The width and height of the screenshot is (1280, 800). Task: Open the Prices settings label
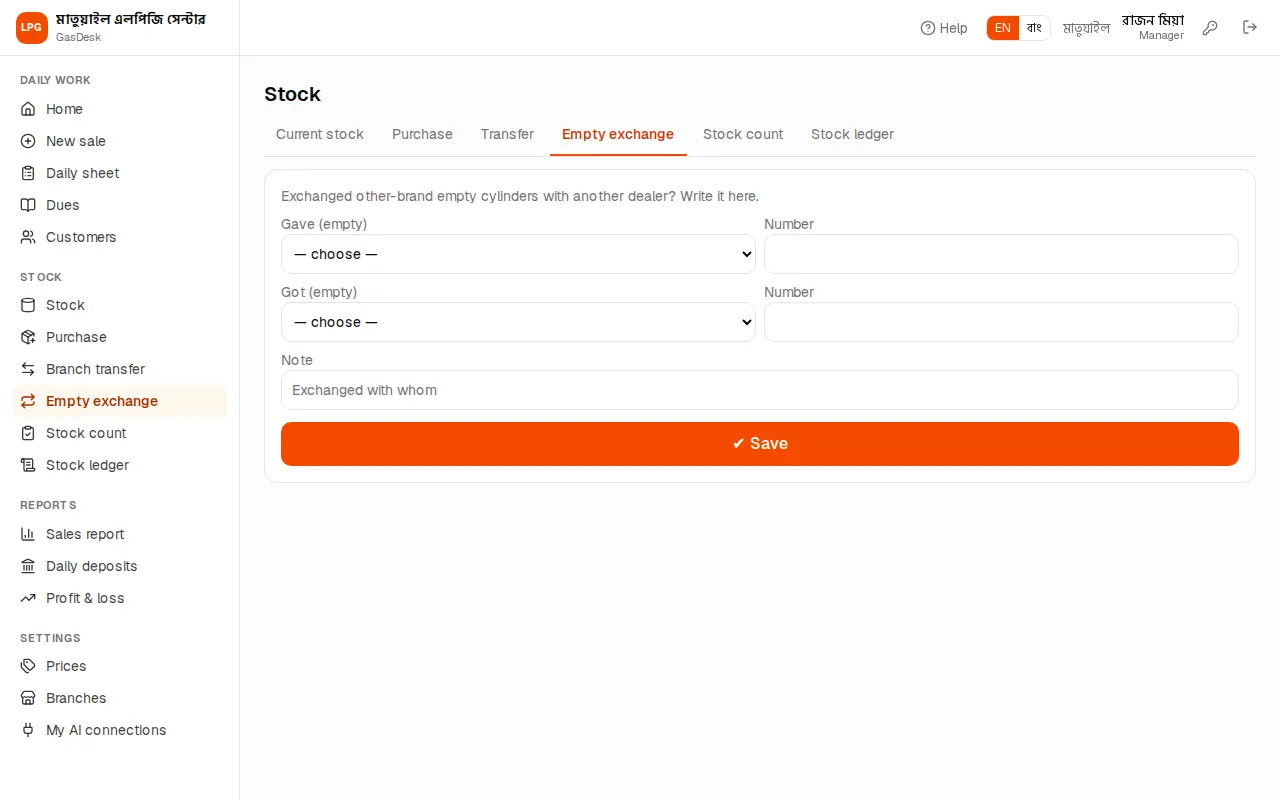(x=66, y=666)
